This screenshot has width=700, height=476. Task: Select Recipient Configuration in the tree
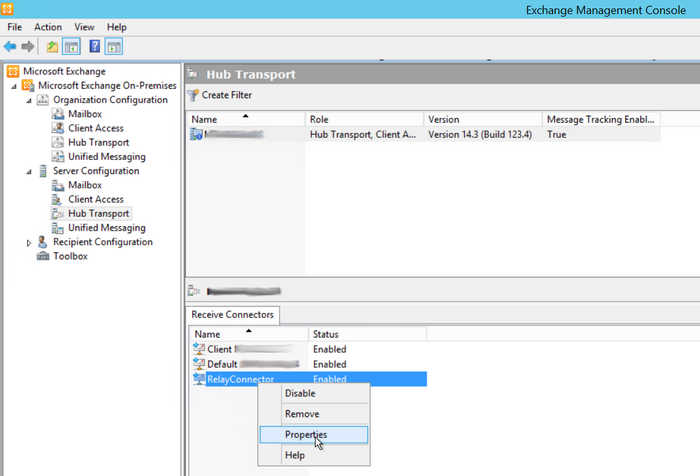[x=103, y=242]
